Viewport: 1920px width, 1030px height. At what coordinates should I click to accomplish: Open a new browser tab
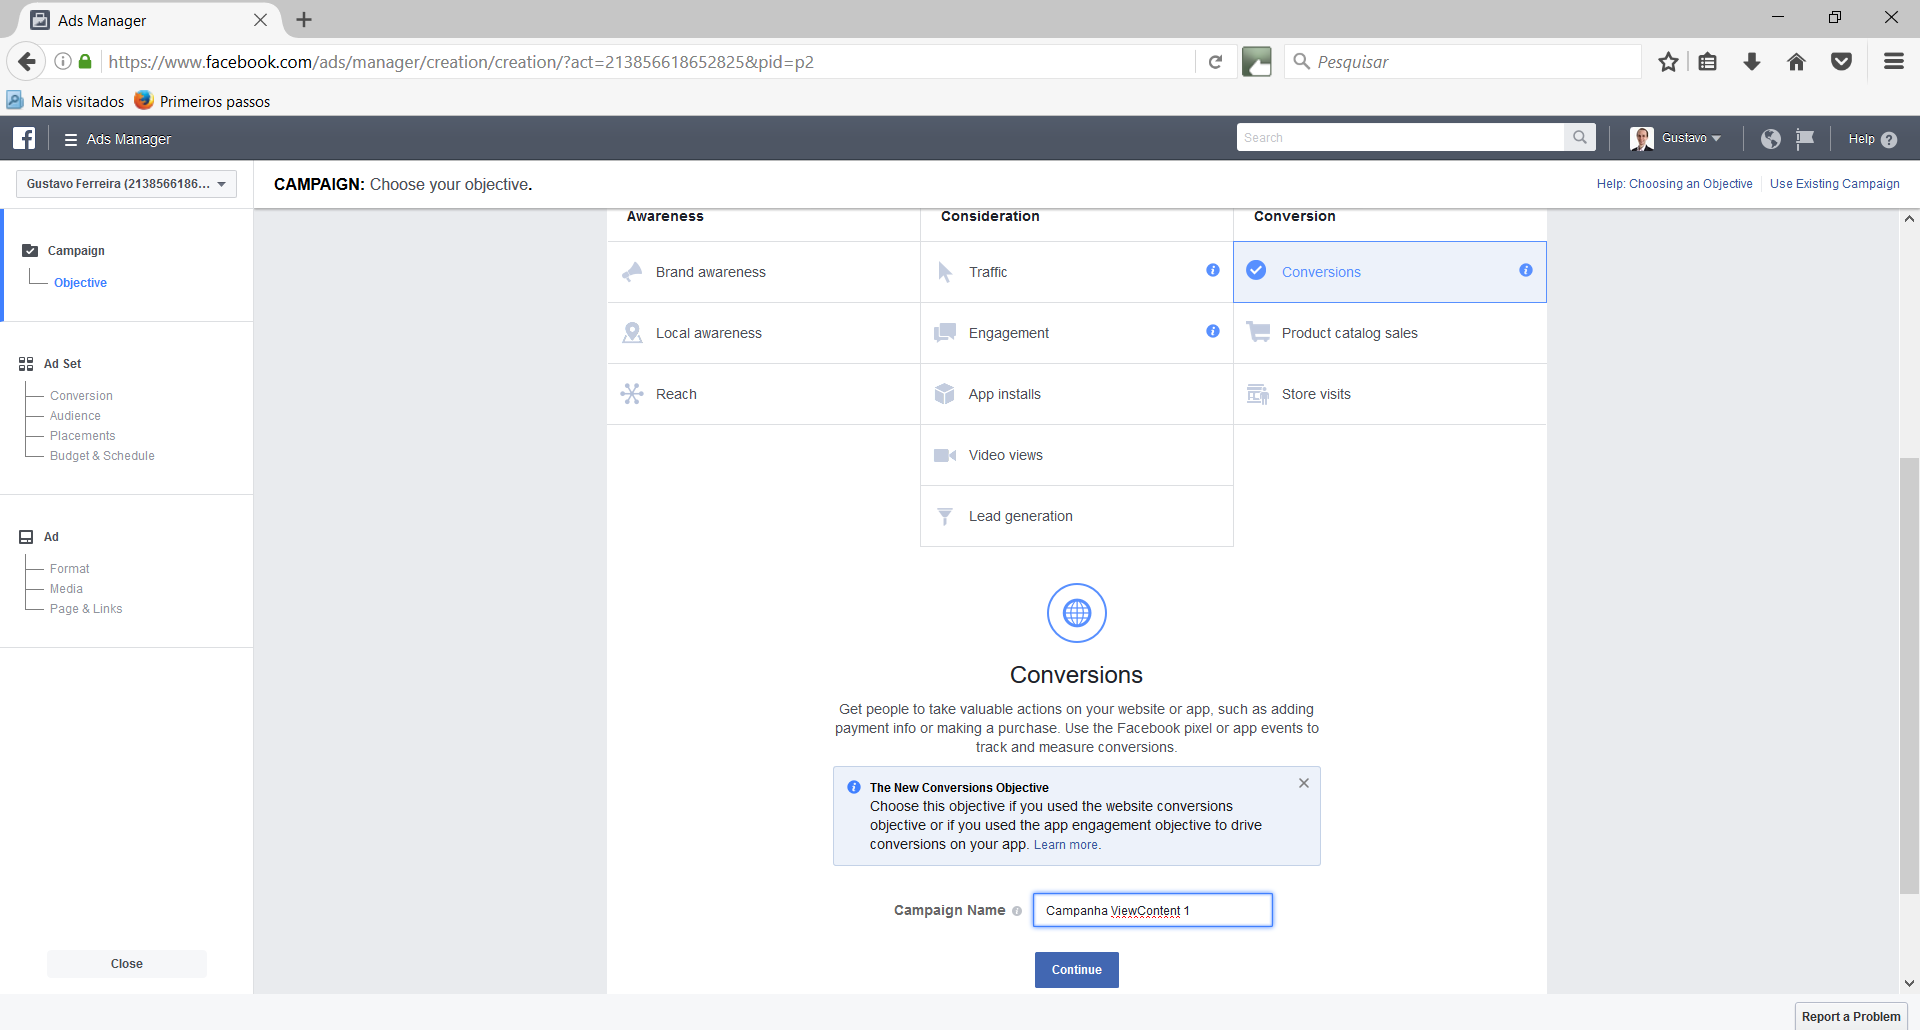coord(304,20)
